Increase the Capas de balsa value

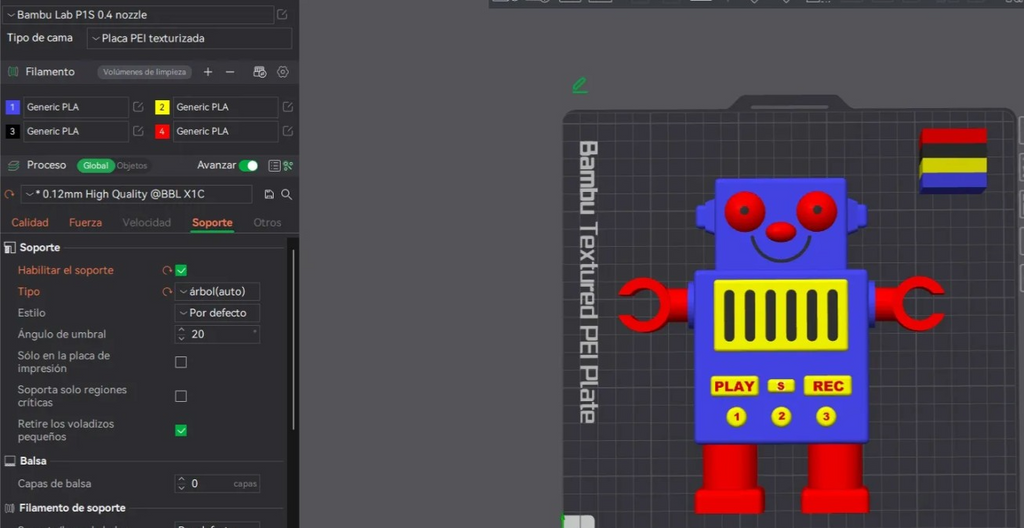click(x=182, y=480)
